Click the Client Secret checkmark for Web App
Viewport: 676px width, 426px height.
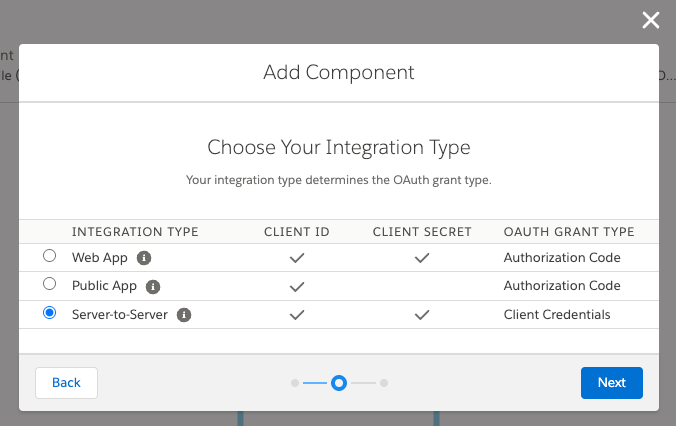(x=422, y=258)
